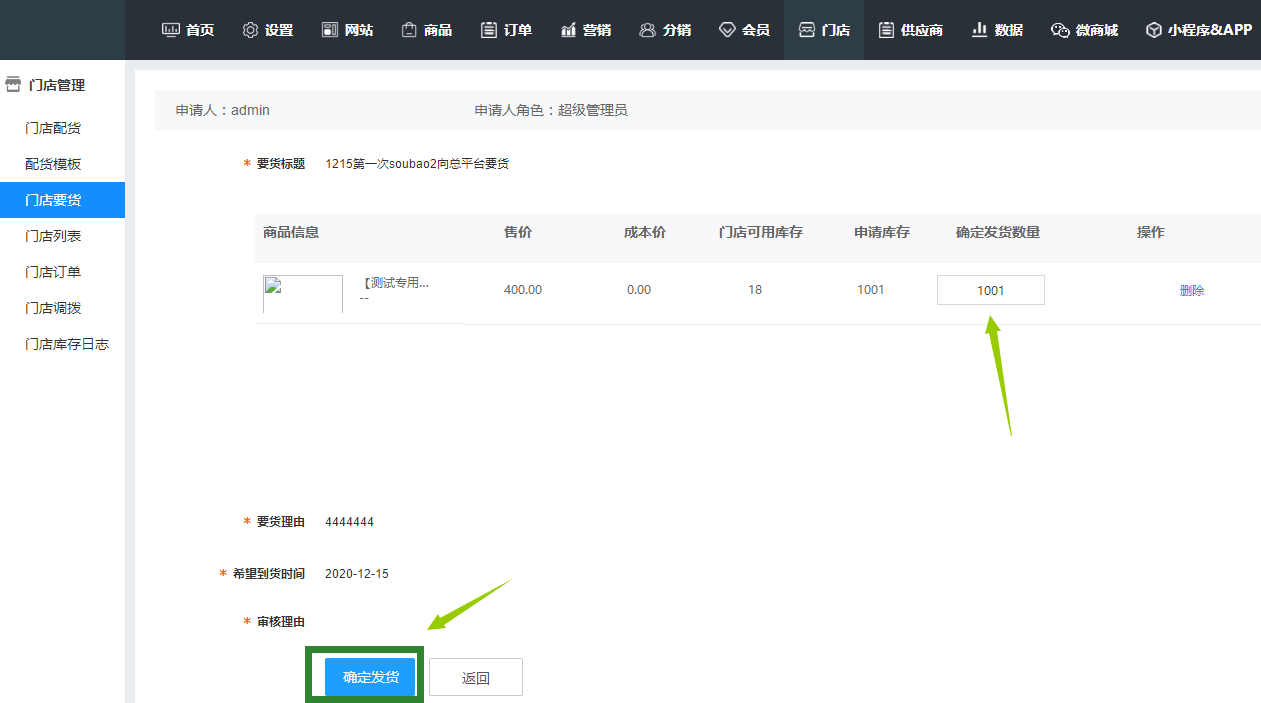
Task: Select 门店配货 in the sidebar menu
Action: point(55,127)
